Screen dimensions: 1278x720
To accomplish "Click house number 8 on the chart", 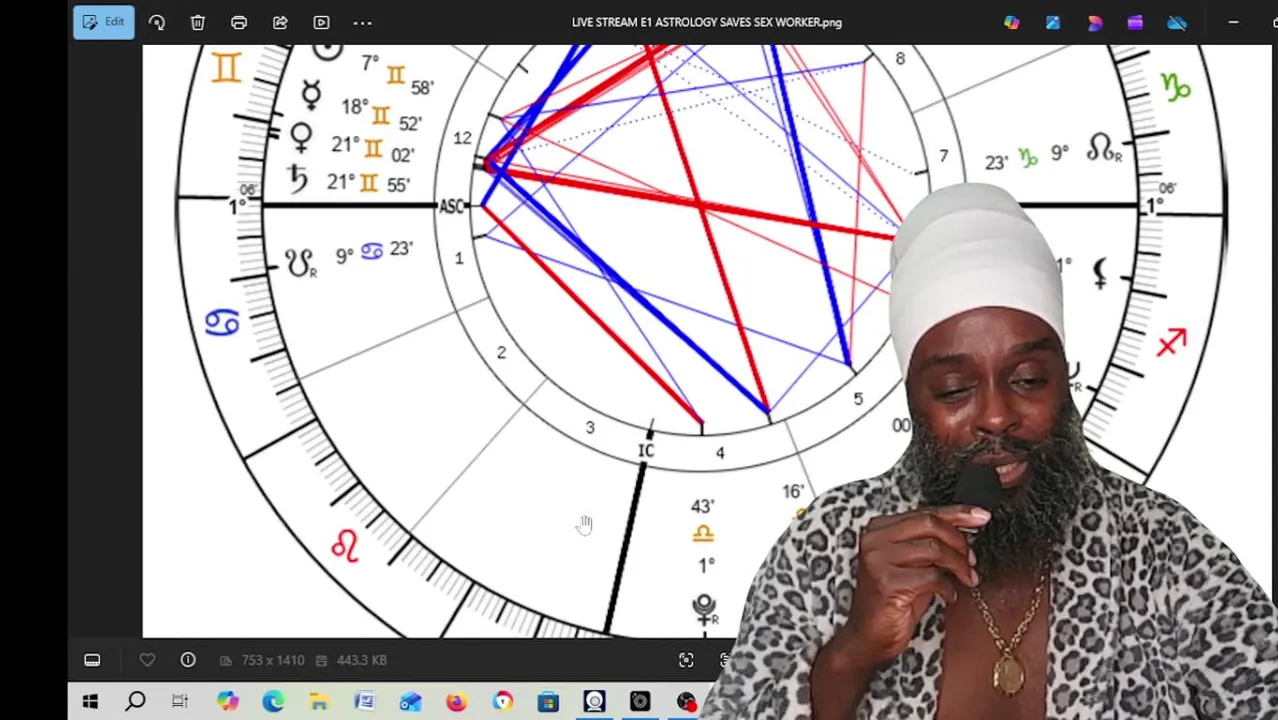I will click(x=900, y=59).
